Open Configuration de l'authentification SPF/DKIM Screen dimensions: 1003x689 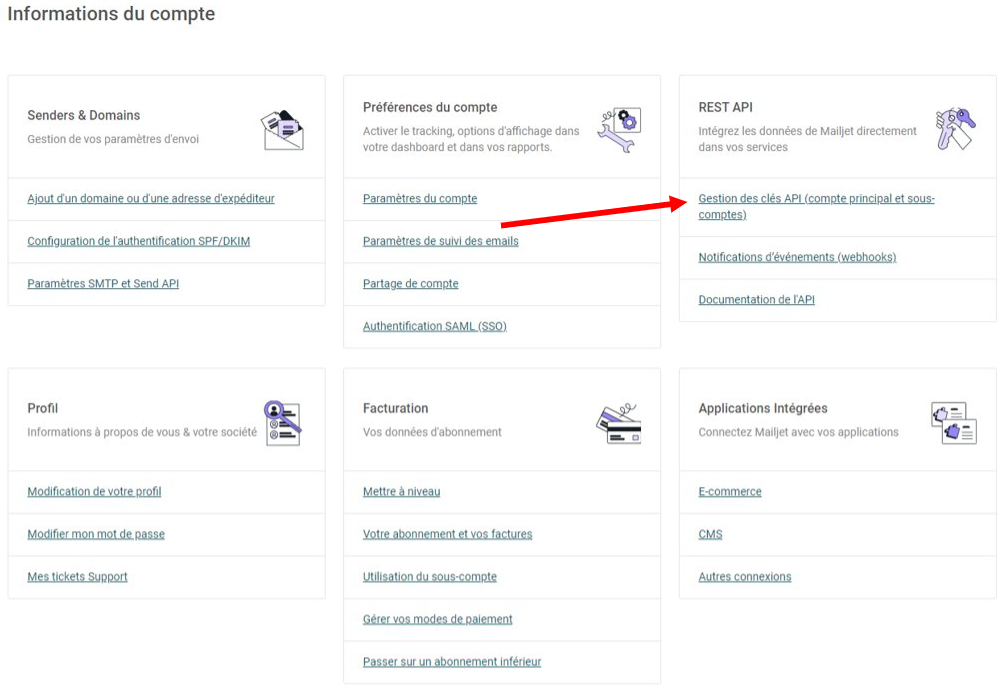click(139, 241)
